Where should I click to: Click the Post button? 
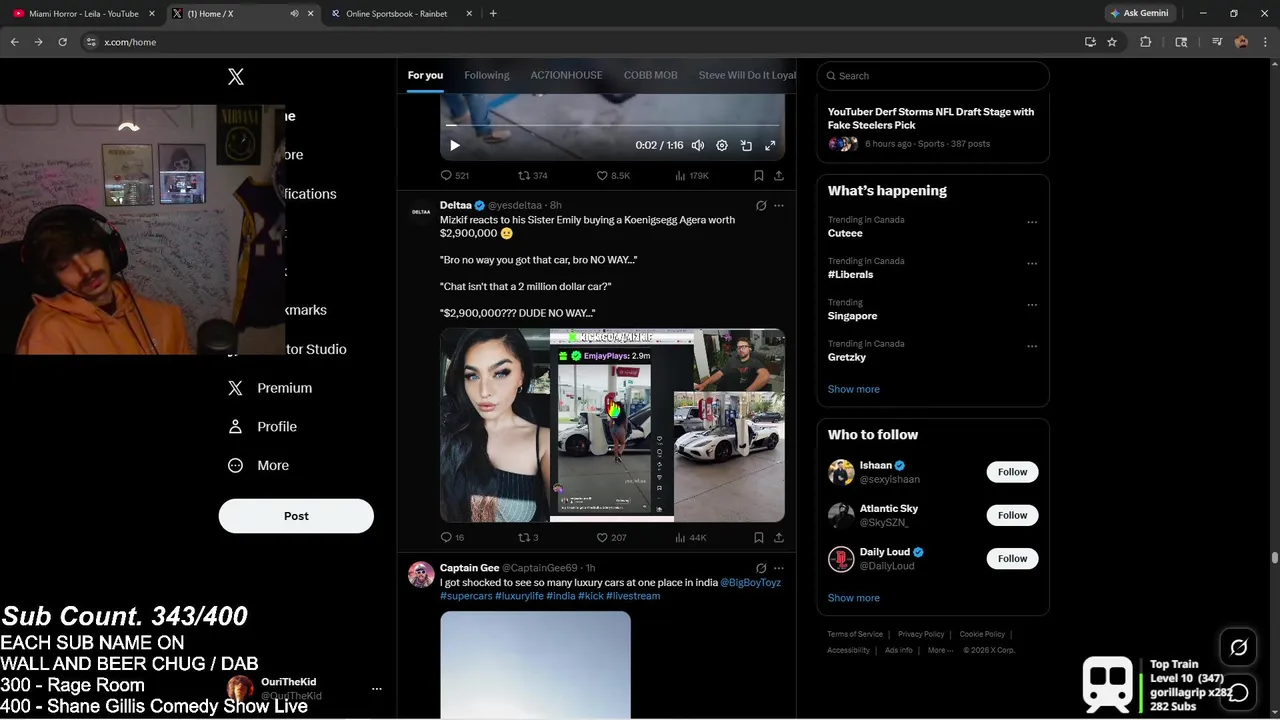click(x=296, y=516)
